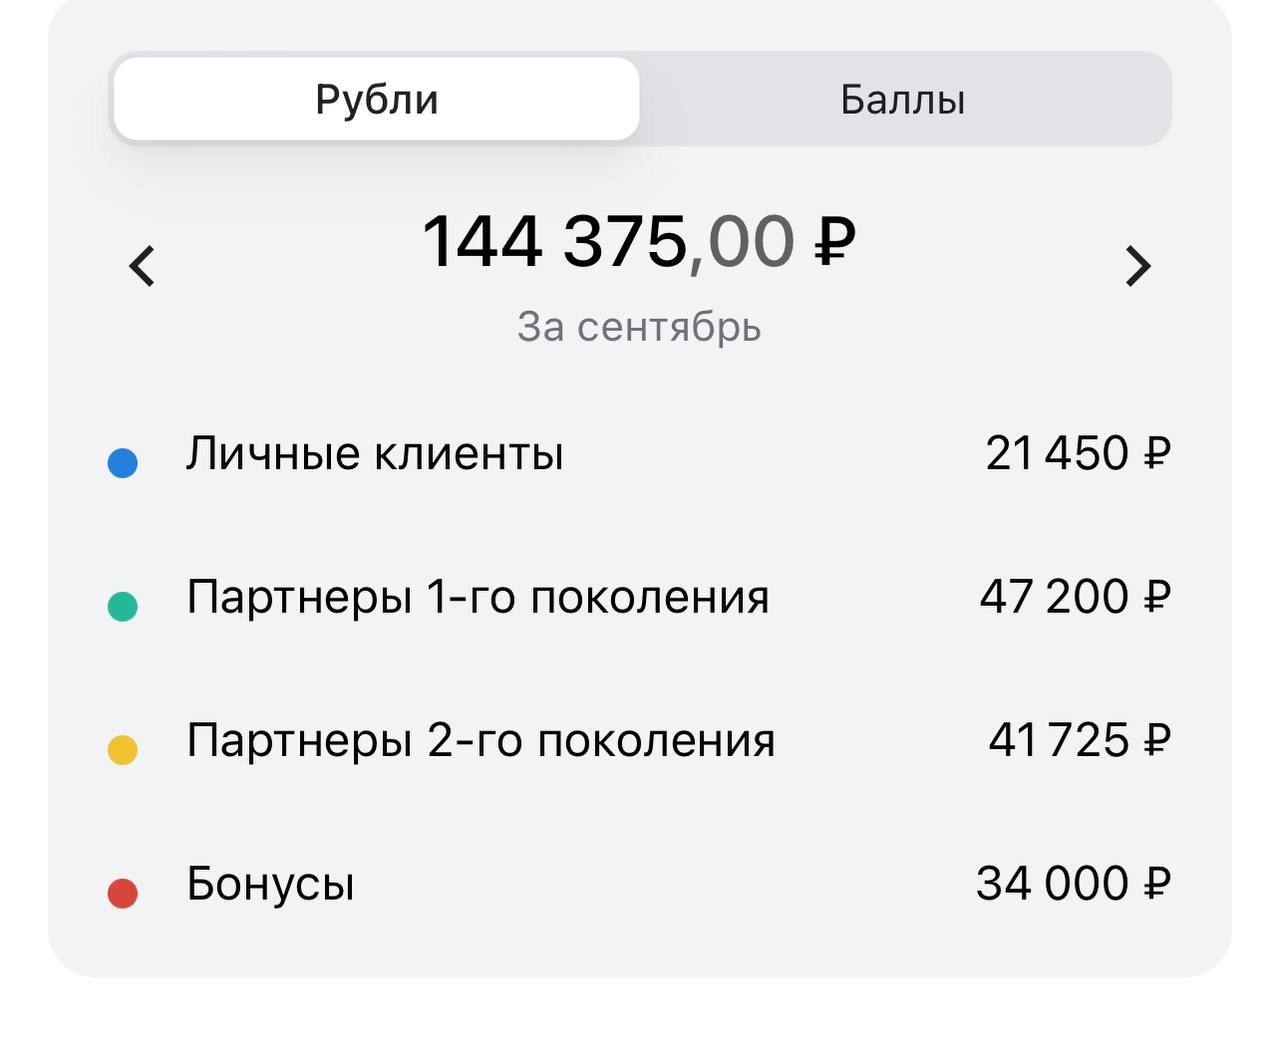Go to previous month with left chevron
This screenshot has height=1041, width=1280.
pos(142,266)
